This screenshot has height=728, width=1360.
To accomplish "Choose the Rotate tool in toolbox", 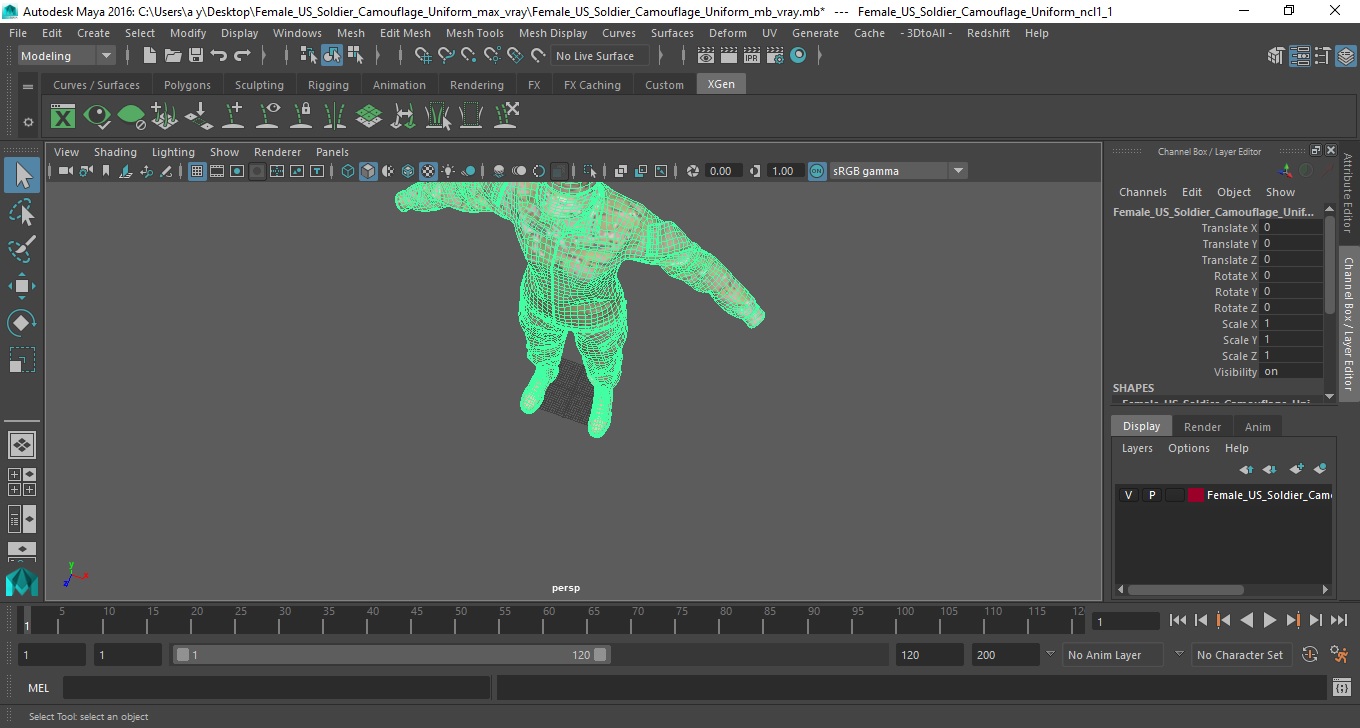I will coord(22,323).
